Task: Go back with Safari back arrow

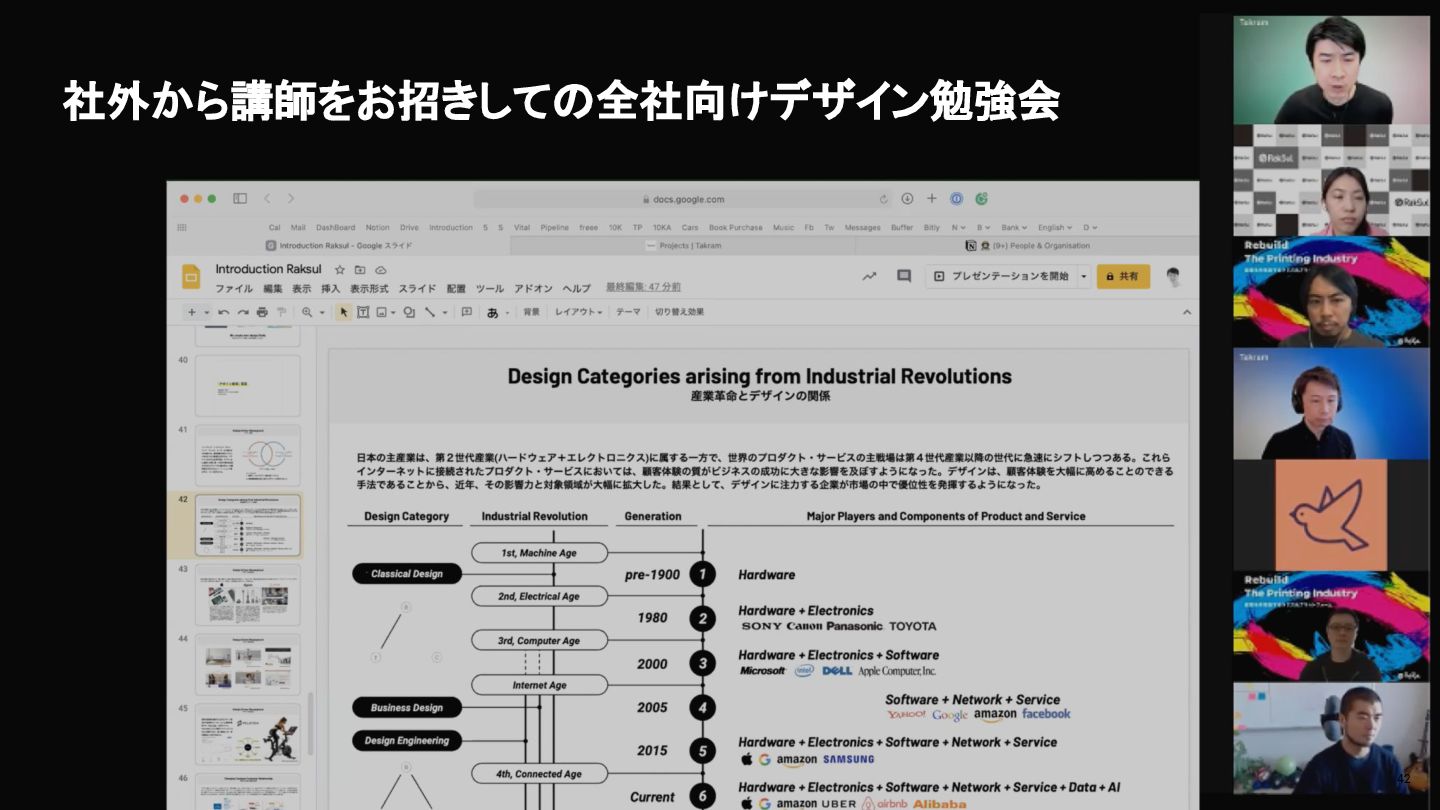Action: point(268,199)
